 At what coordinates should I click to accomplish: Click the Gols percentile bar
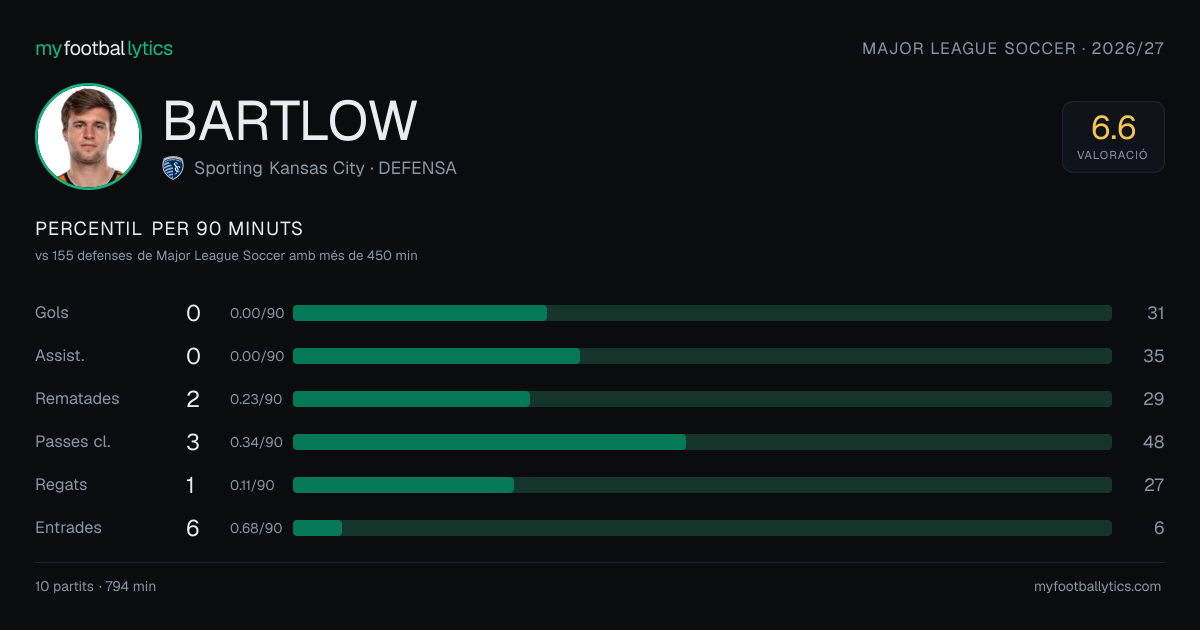point(702,313)
